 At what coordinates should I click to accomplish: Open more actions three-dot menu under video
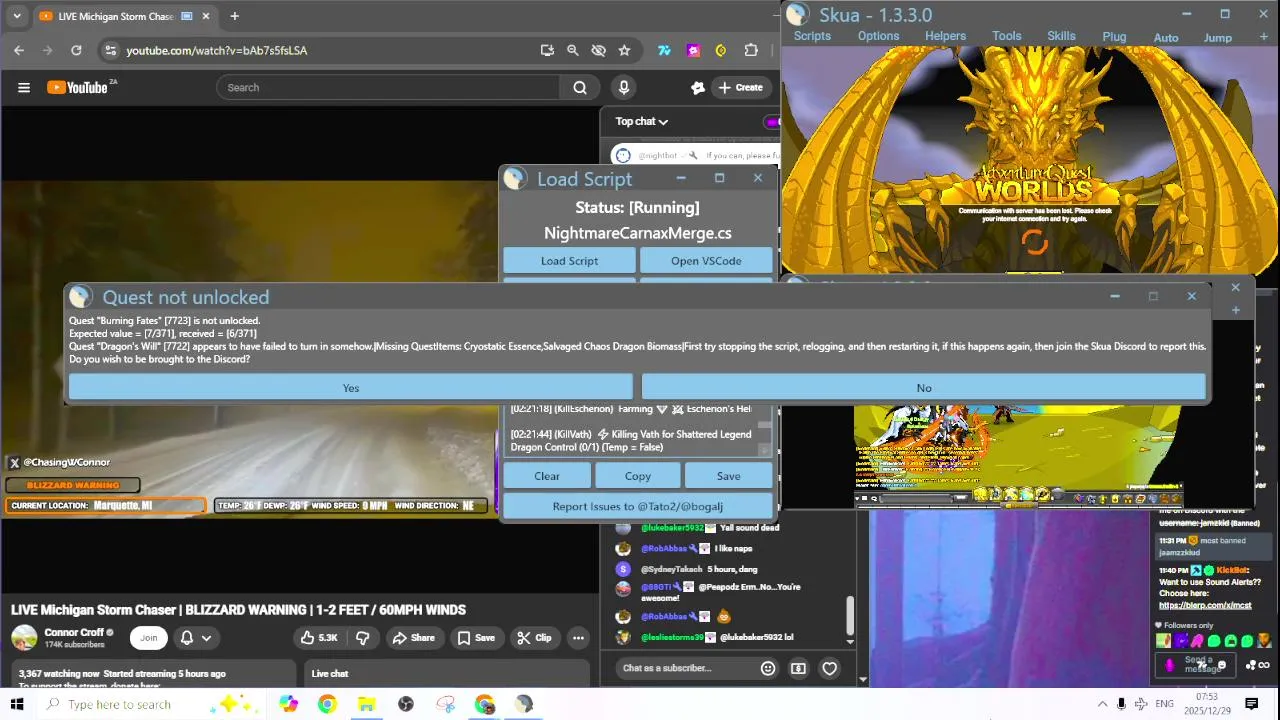pyautogui.click(x=578, y=638)
